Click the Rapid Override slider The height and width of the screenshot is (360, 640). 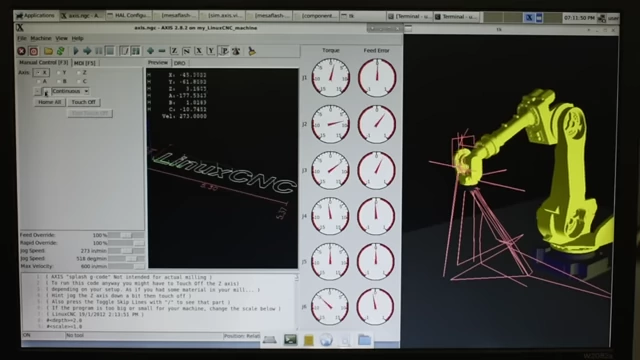126,243
